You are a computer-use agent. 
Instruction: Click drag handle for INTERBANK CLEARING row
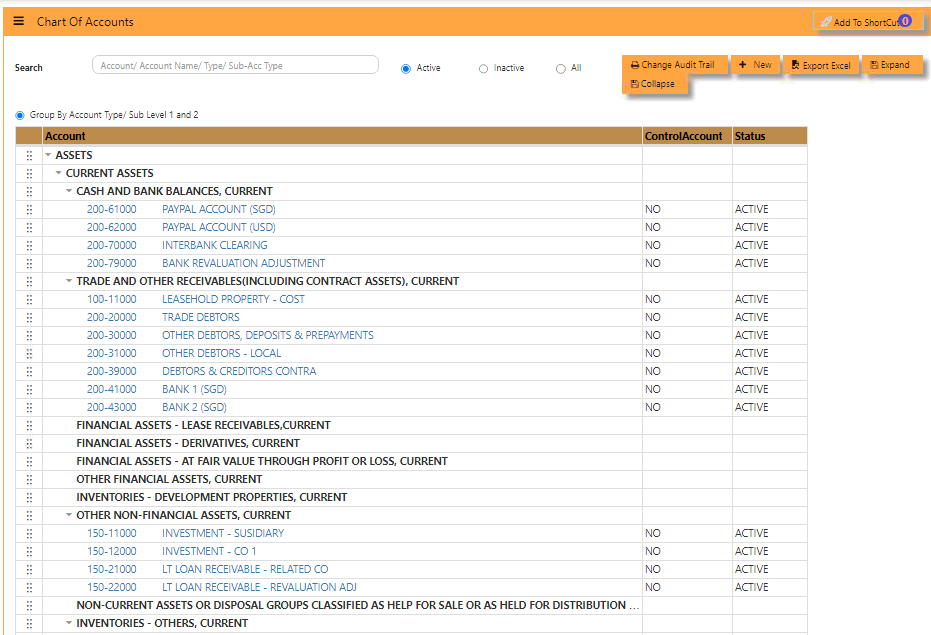[x=29, y=245]
